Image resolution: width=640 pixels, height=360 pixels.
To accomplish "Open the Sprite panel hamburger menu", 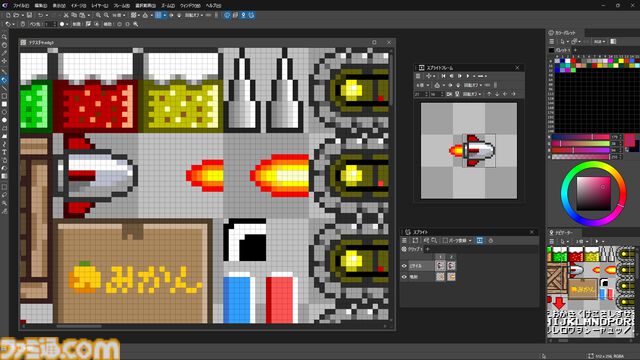I will 404,240.
